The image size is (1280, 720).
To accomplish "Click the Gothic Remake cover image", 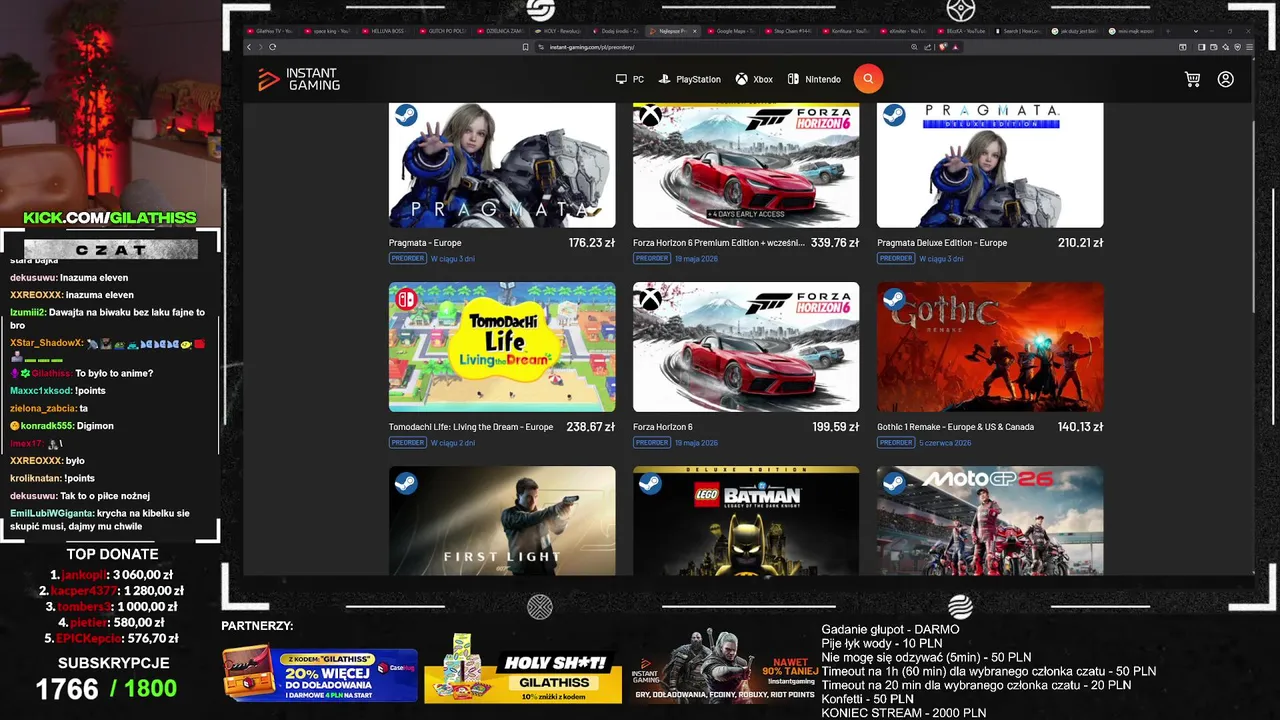I will click(x=990, y=347).
